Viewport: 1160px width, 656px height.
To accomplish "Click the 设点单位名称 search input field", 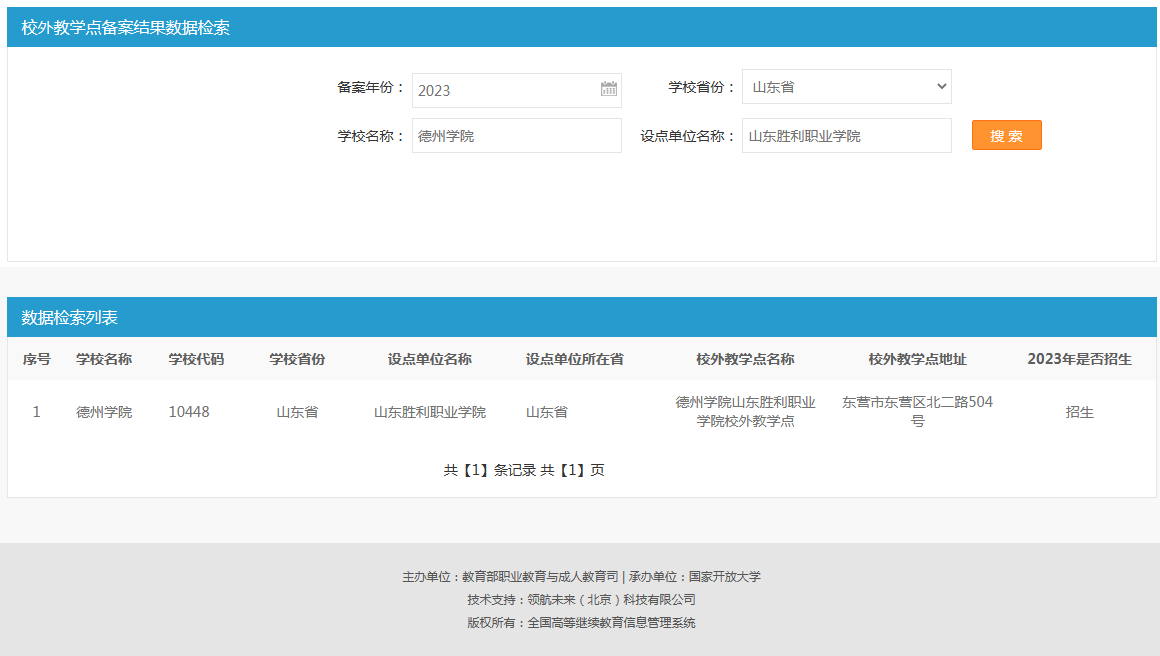I will [846, 136].
